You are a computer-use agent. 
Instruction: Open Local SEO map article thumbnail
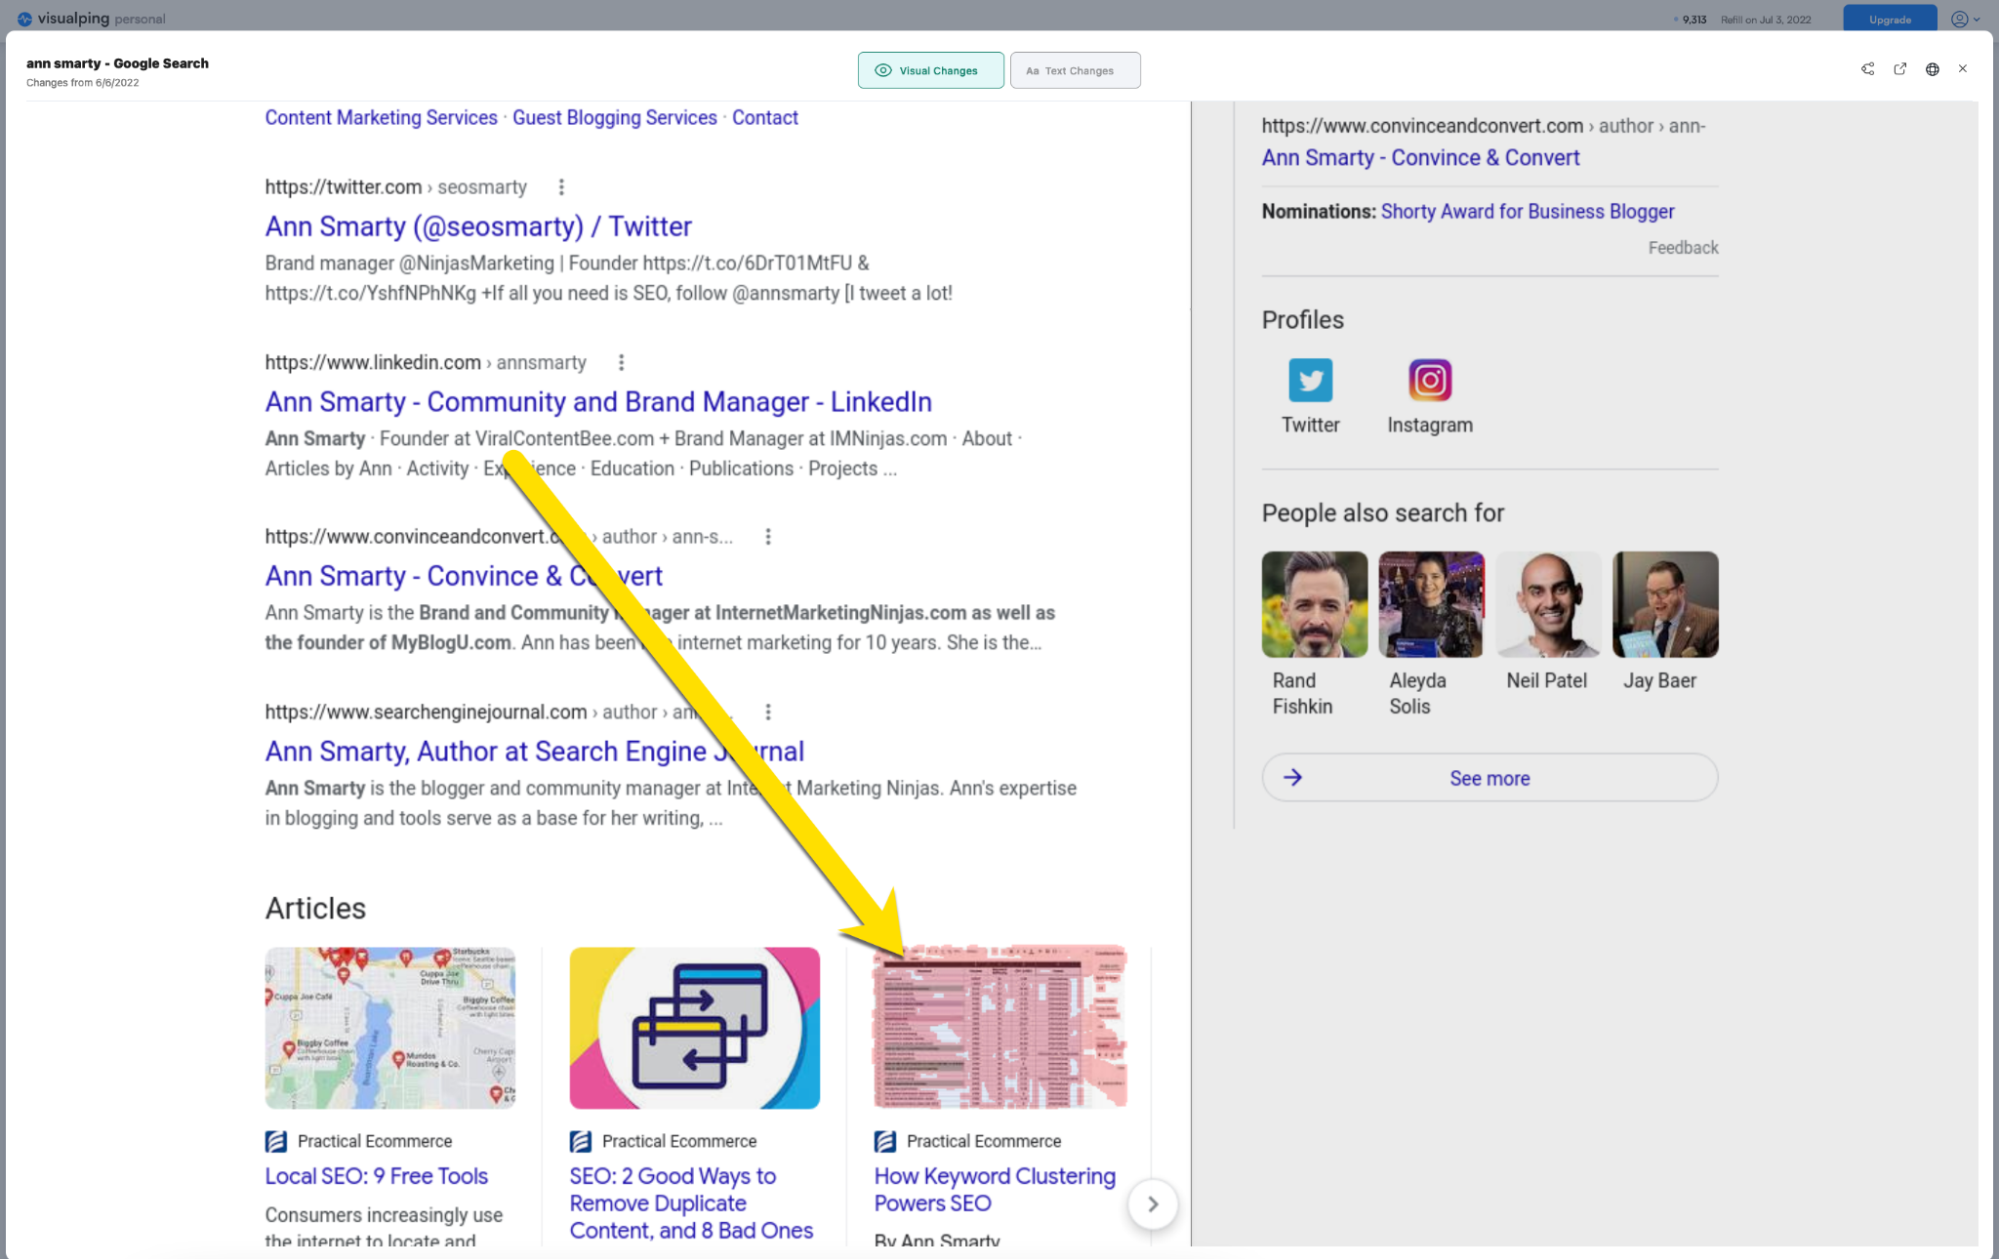[x=390, y=1027]
